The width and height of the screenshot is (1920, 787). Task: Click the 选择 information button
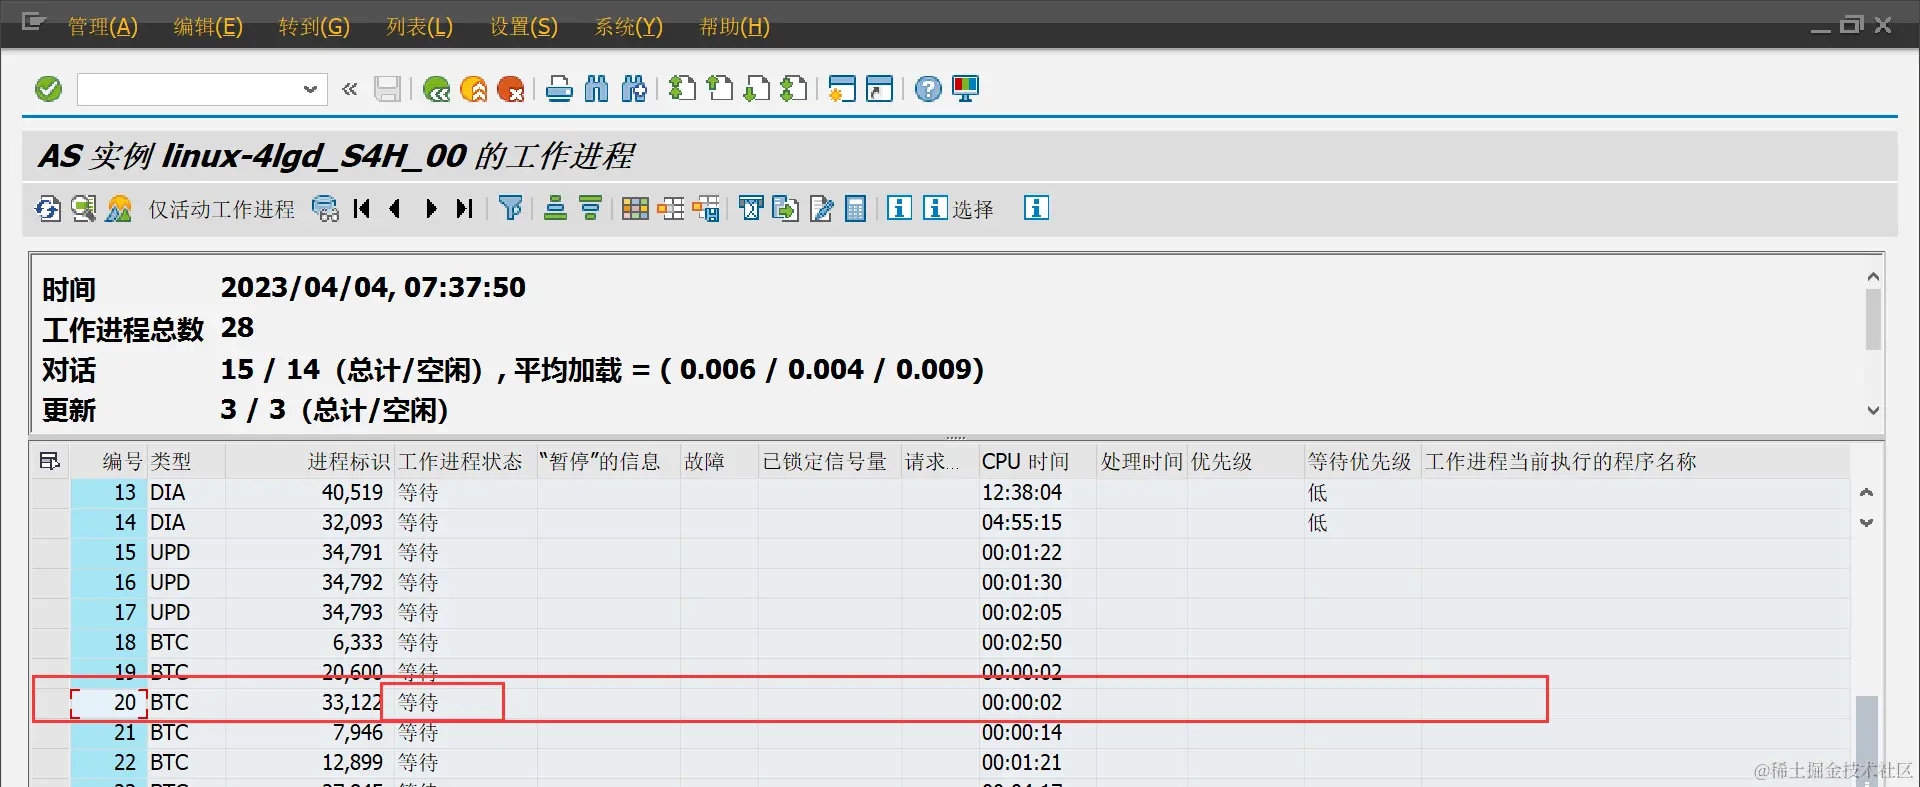958,208
